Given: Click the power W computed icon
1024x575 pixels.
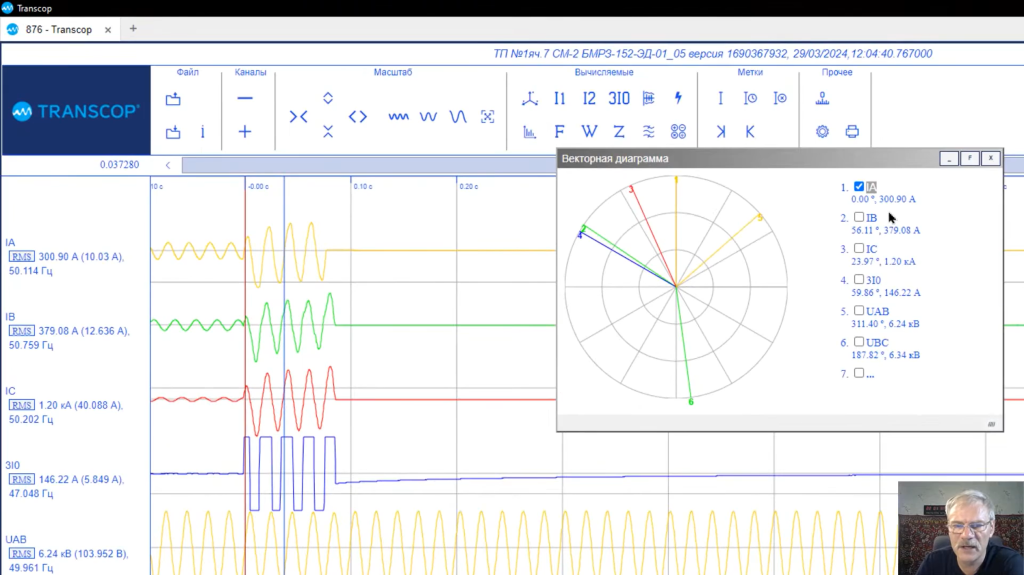Looking at the screenshot, I should tap(589, 132).
